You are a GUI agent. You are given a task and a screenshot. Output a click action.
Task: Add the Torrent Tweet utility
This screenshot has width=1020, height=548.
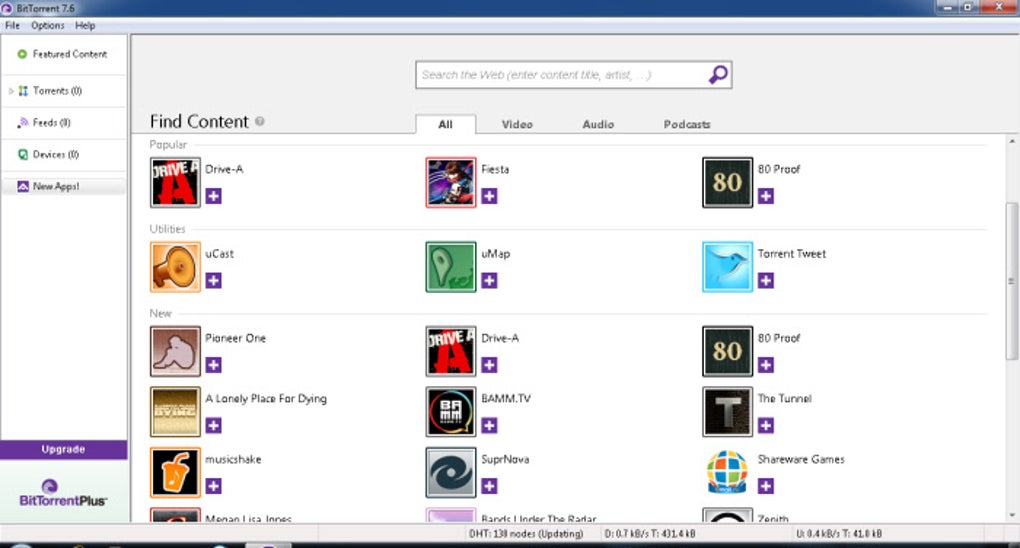(x=766, y=281)
